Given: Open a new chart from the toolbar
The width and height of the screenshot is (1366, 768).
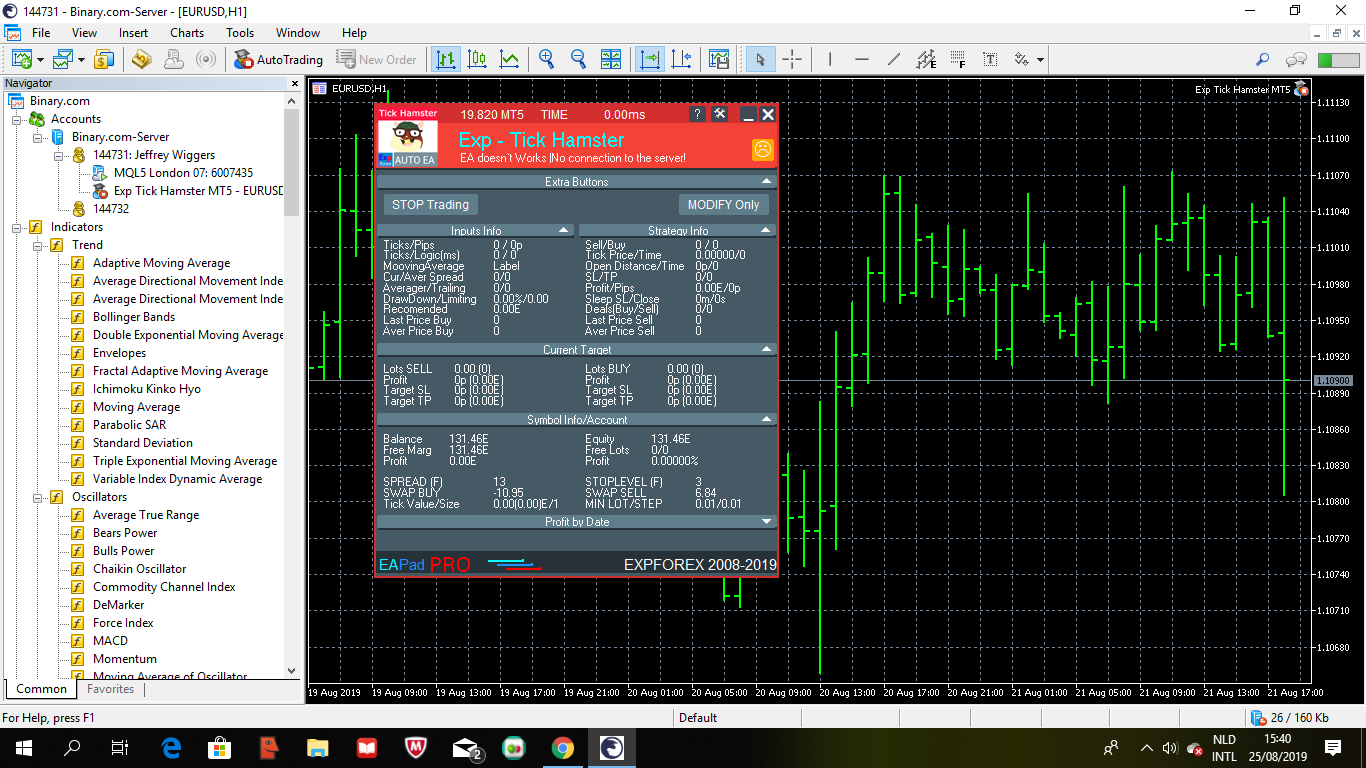Looking at the screenshot, I should 22,59.
